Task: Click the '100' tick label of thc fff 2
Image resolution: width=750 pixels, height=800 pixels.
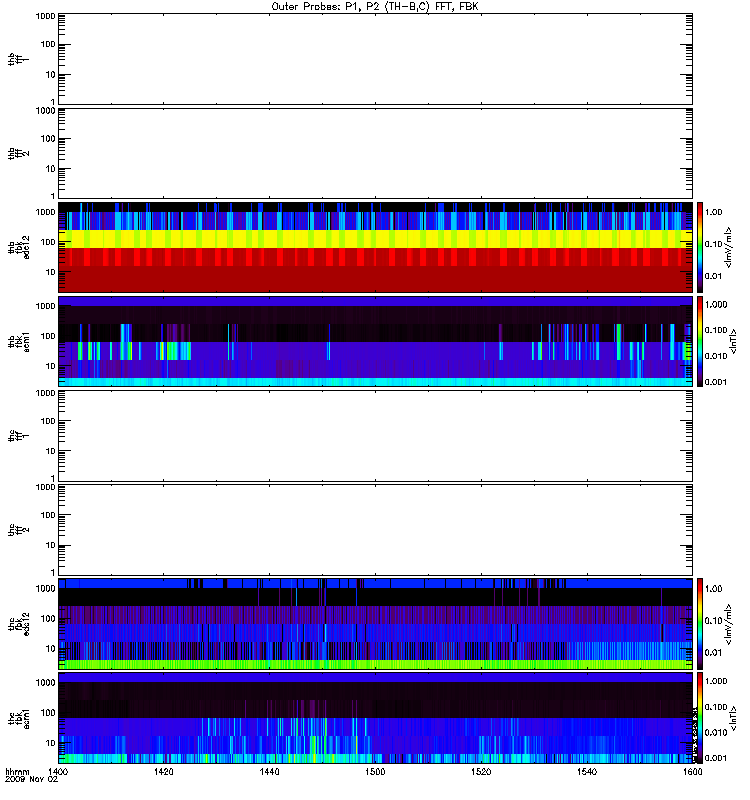Action: tap(48, 515)
